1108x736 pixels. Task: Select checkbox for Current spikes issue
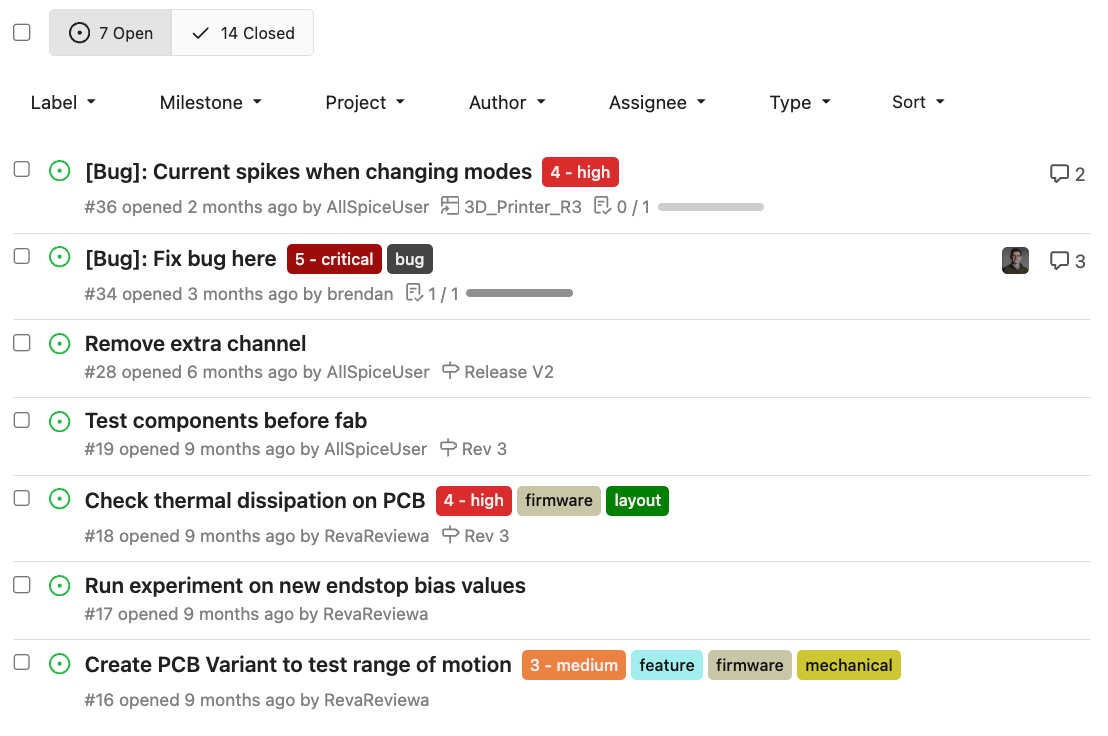coord(22,169)
